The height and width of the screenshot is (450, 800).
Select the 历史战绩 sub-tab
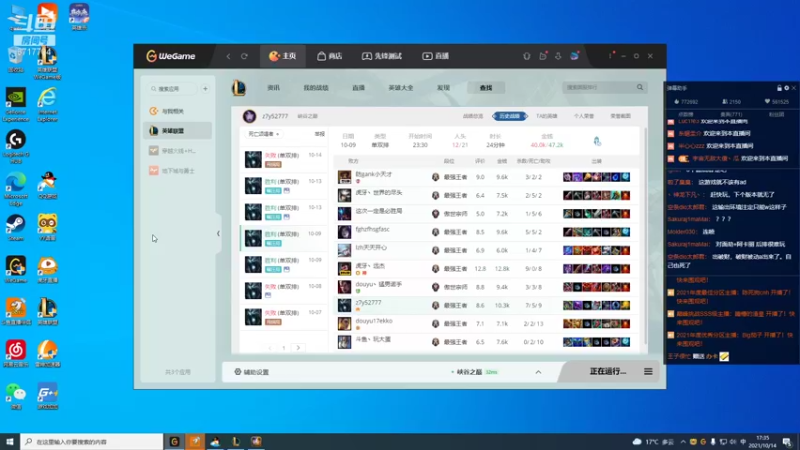point(509,116)
